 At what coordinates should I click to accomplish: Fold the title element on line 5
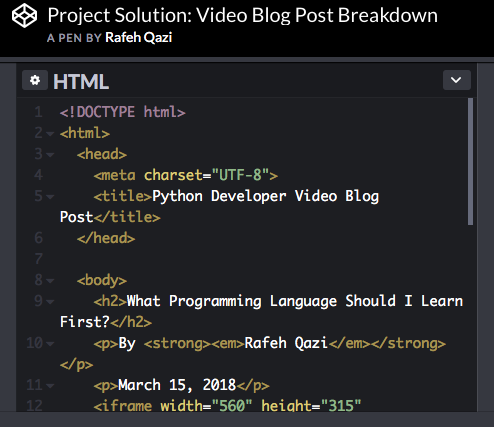click(50, 197)
